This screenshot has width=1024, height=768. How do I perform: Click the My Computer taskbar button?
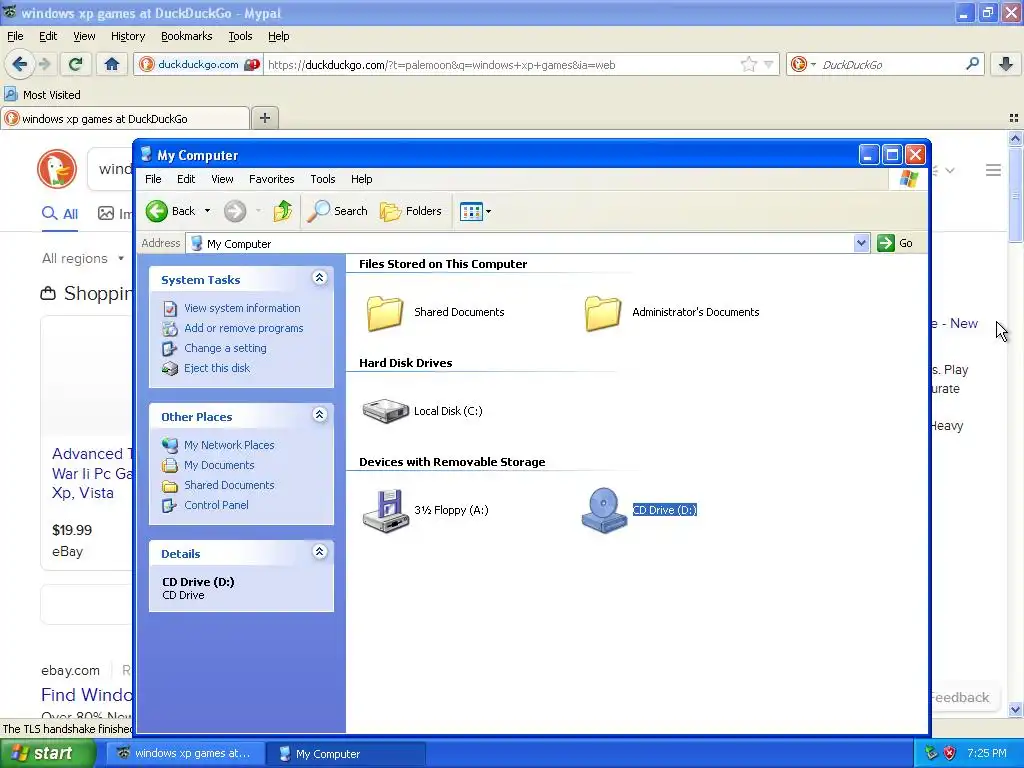345,754
